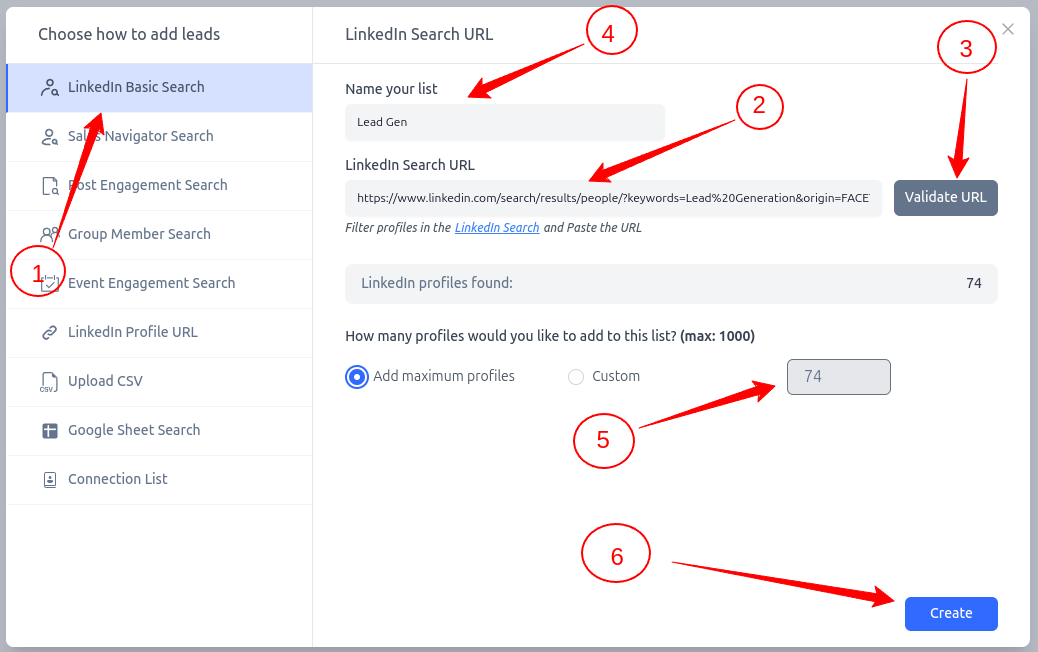The height and width of the screenshot is (652, 1038).
Task: Open the LinkedIn Search hyperlink
Action: (x=497, y=227)
